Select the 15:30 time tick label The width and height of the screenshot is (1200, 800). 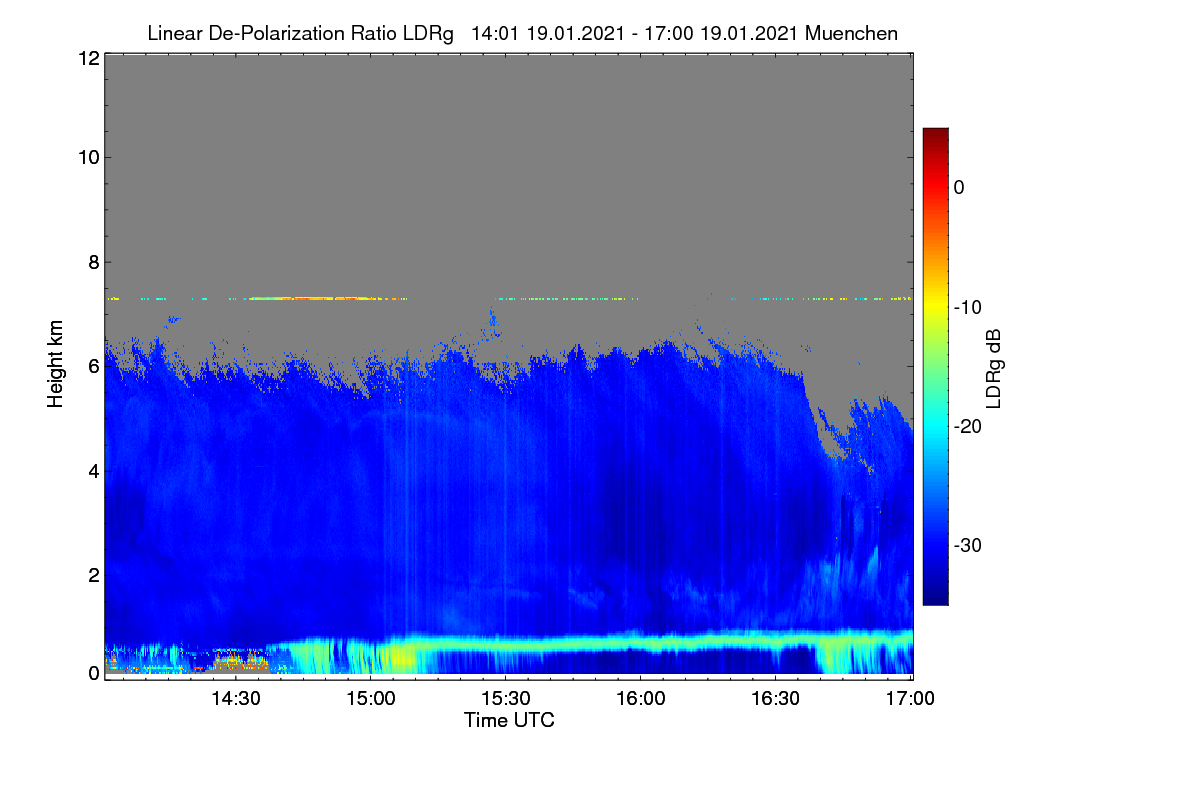pos(506,699)
